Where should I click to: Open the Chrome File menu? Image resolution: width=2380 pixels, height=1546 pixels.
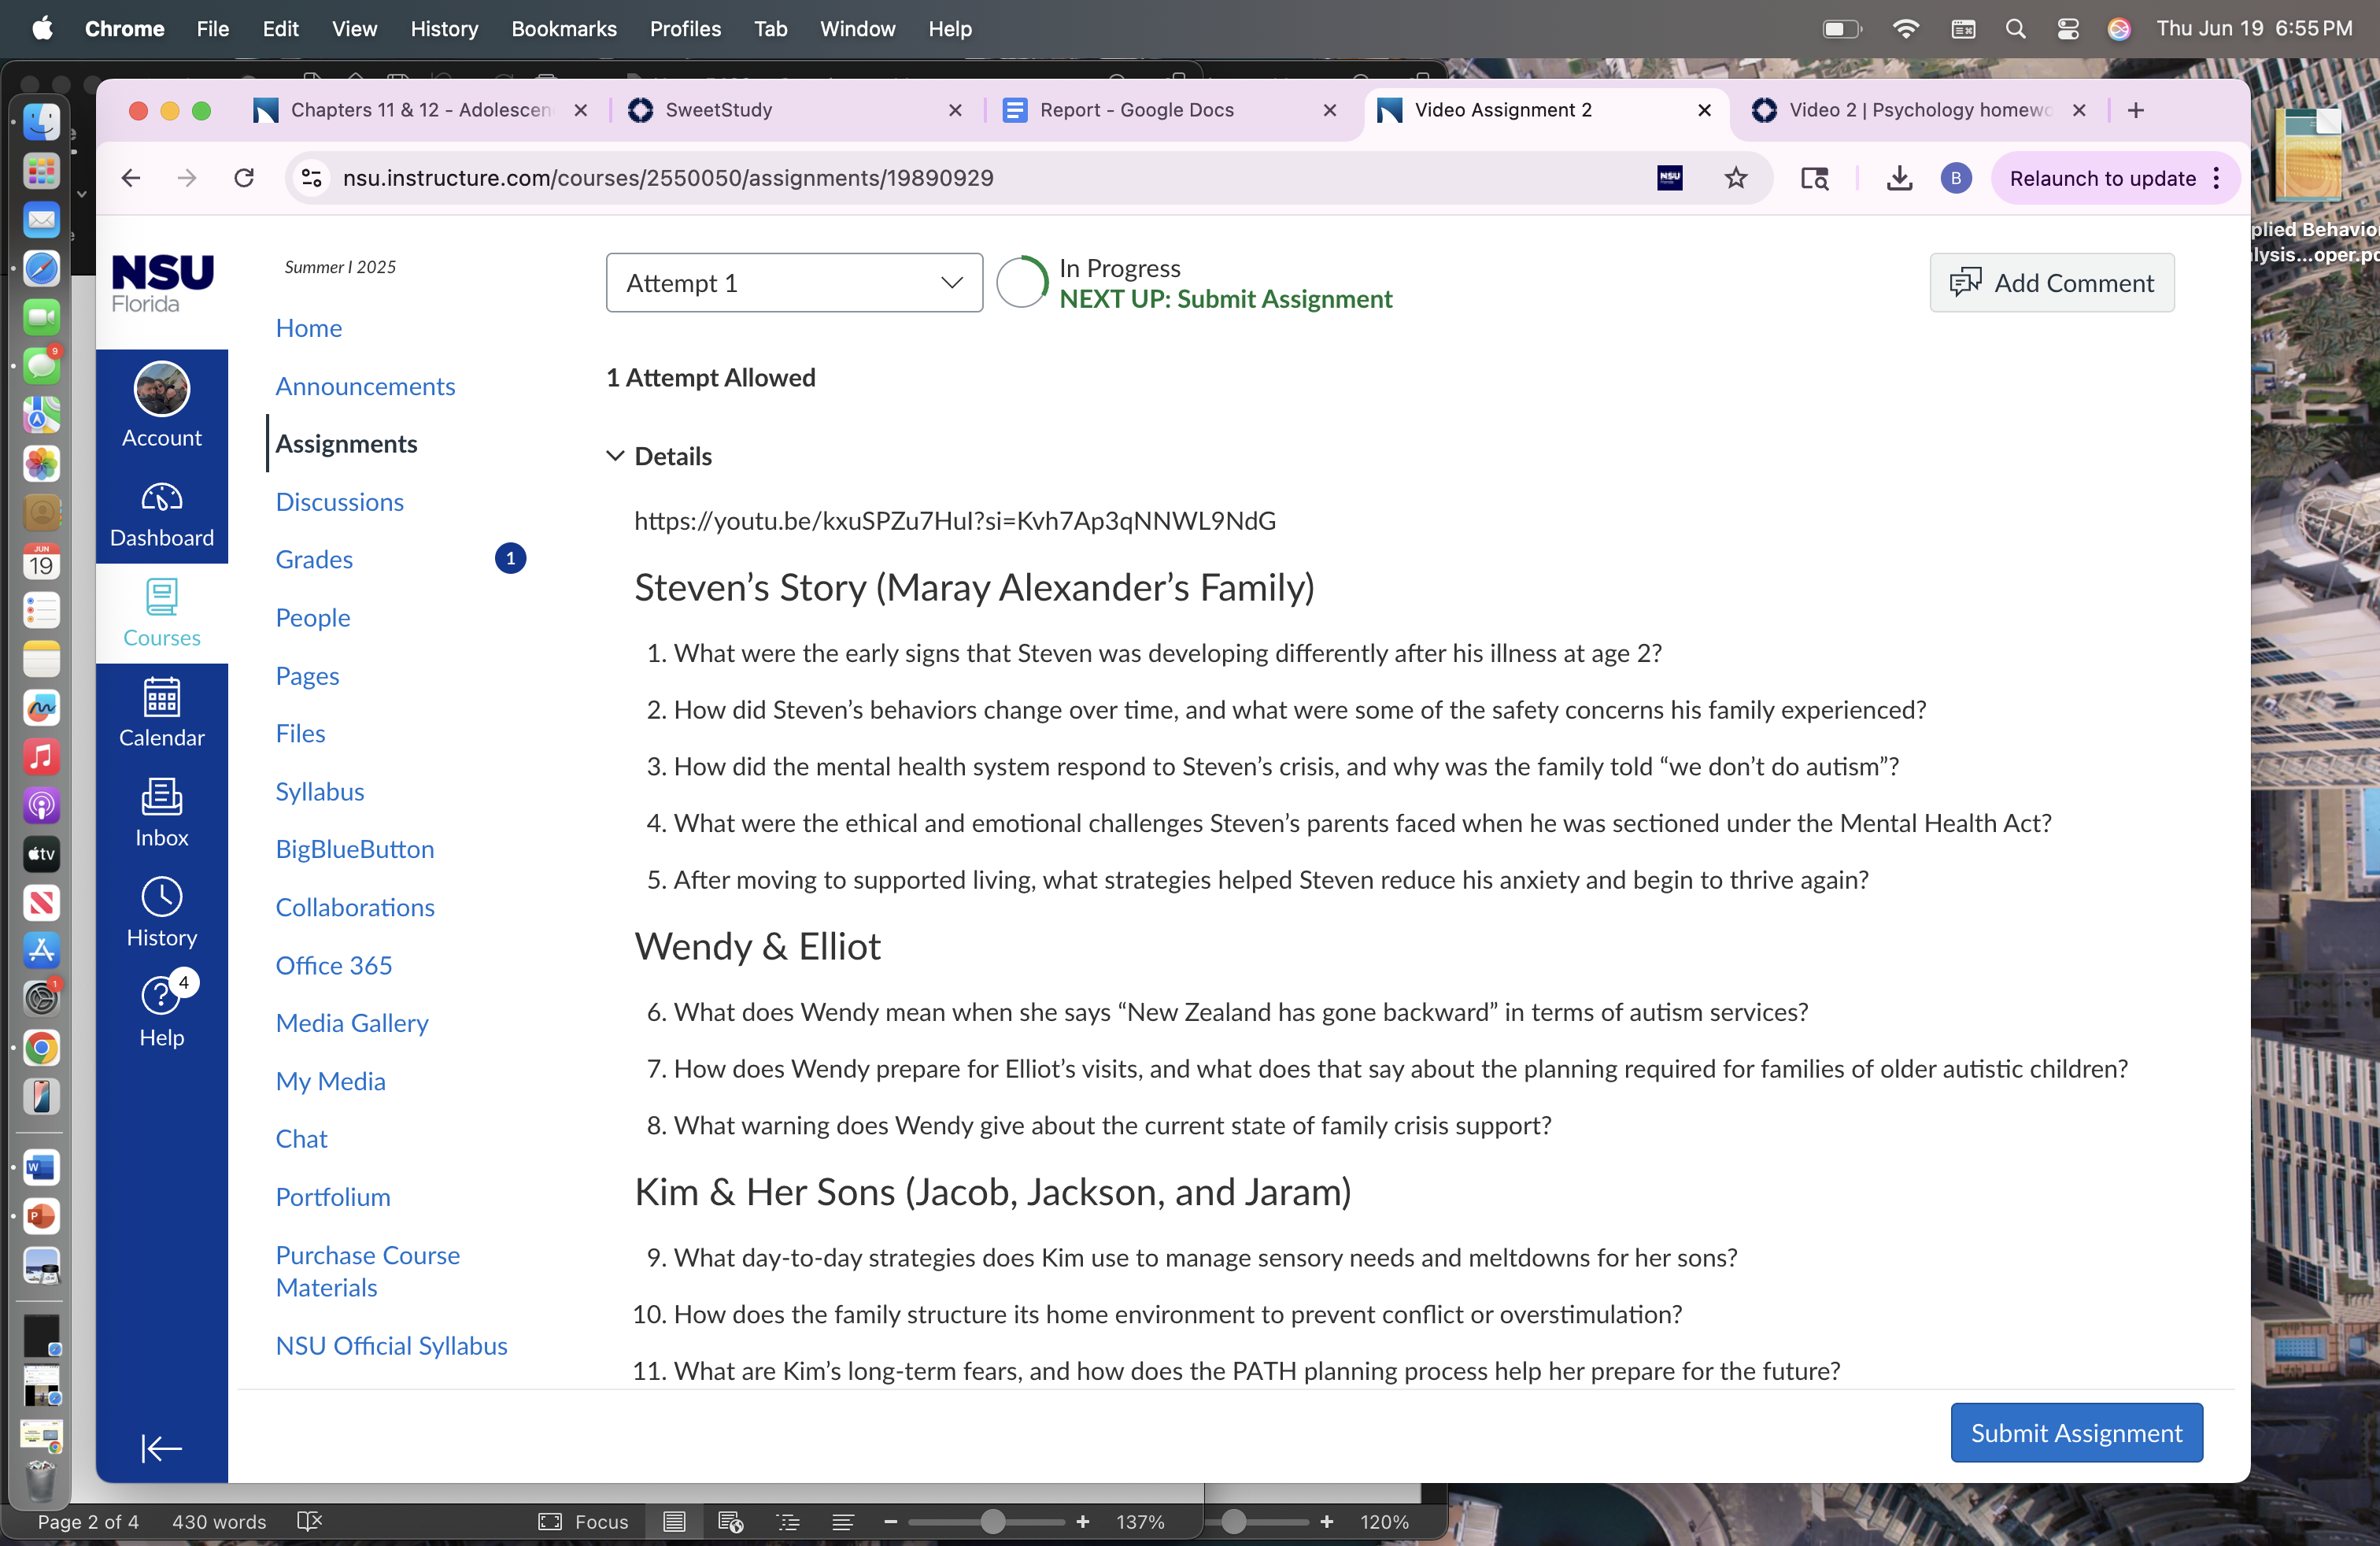coord(212,29)
